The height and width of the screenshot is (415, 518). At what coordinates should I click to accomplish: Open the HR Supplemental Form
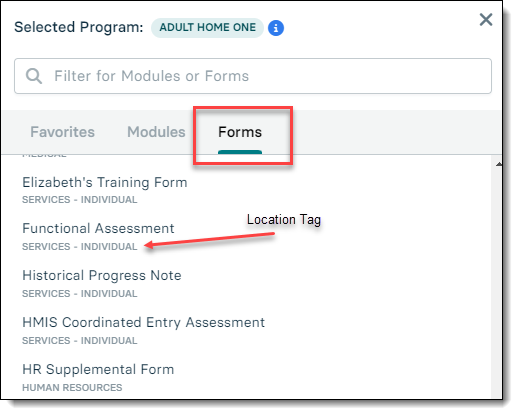[98, 370]
